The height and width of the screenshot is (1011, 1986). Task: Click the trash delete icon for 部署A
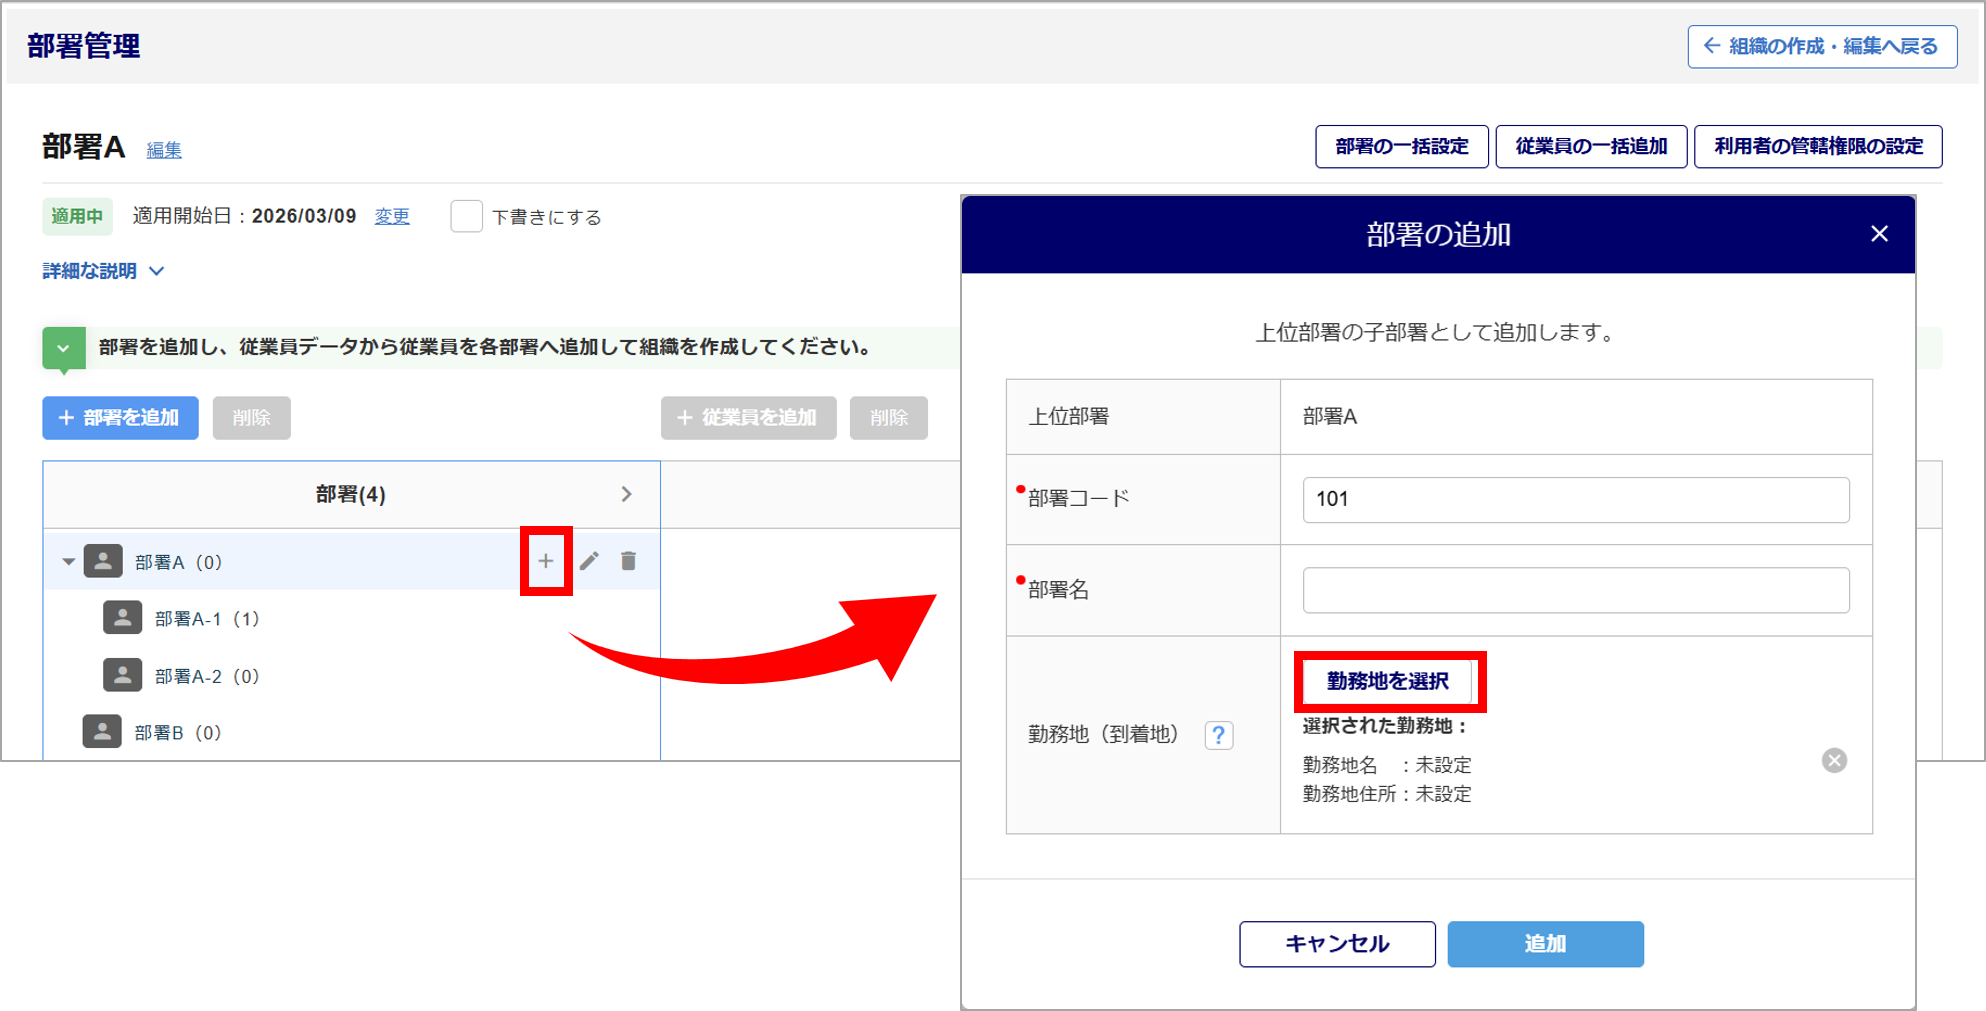click(x=628, y=561)
